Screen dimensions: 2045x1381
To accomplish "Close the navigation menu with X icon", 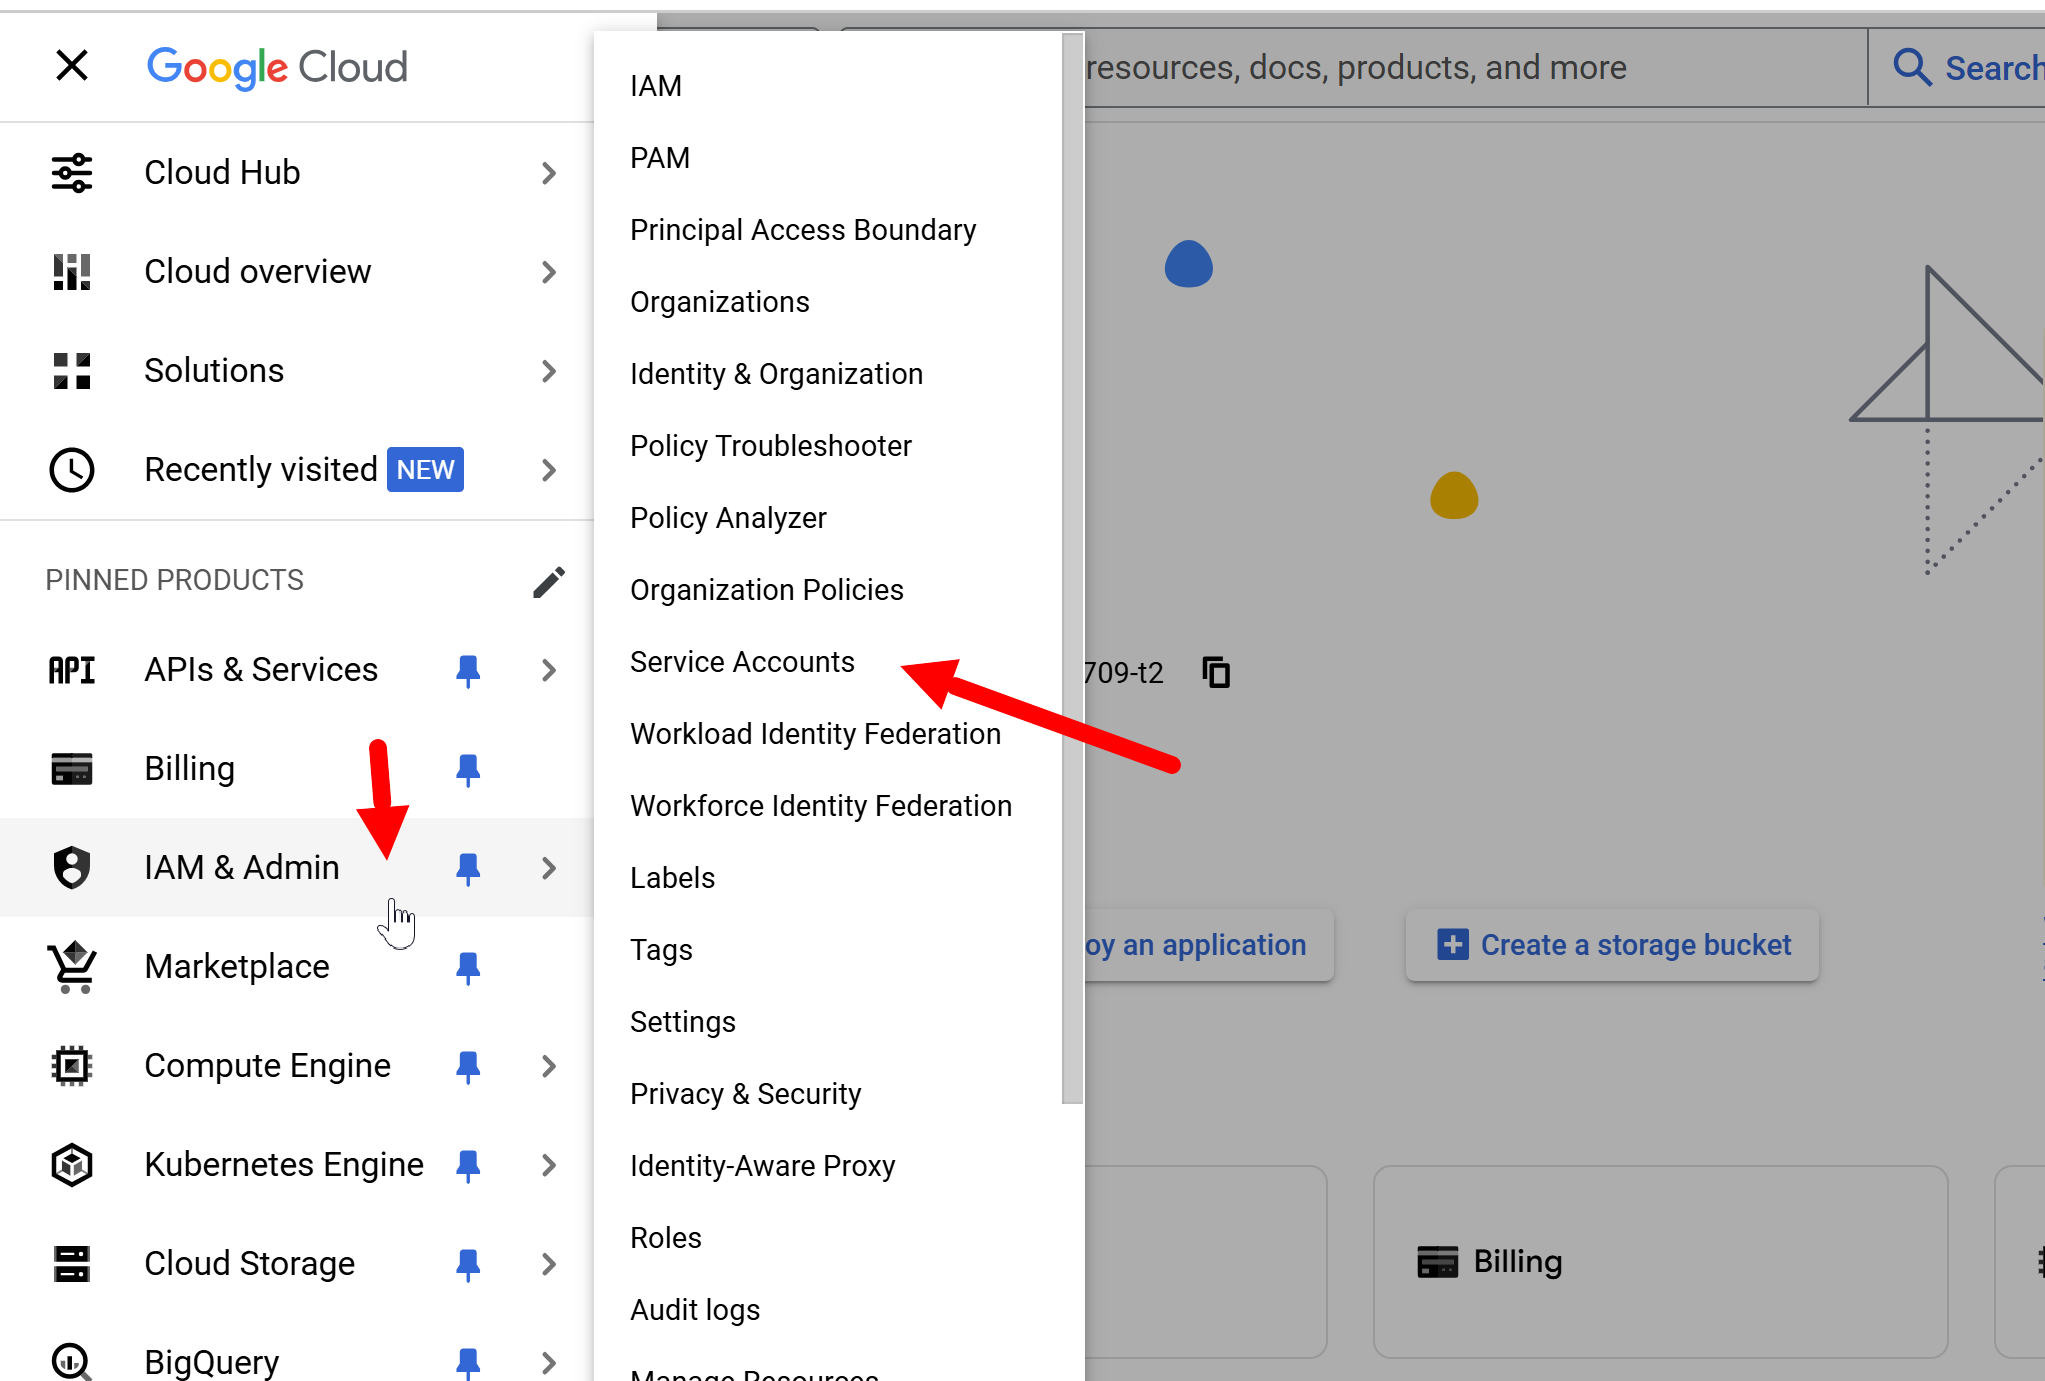I will pos(72,66).
